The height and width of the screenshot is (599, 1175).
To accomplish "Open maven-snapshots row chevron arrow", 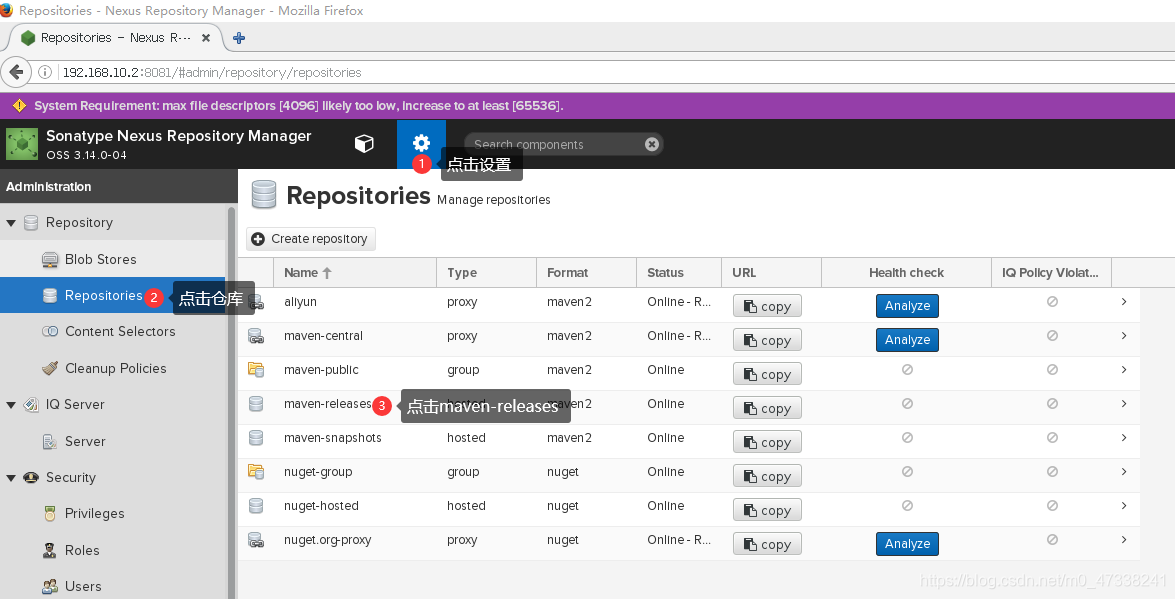I will tap(1124, 438).
